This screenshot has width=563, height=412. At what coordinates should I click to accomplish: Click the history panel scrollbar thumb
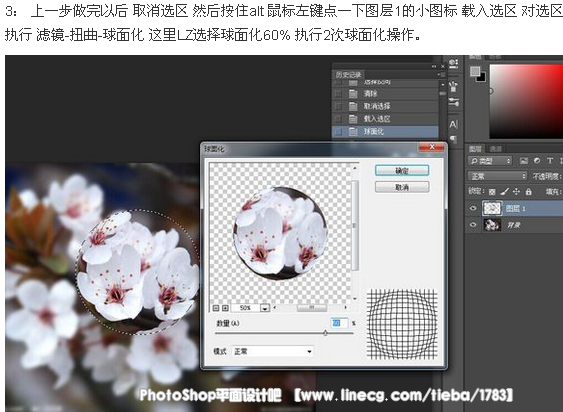443,93
